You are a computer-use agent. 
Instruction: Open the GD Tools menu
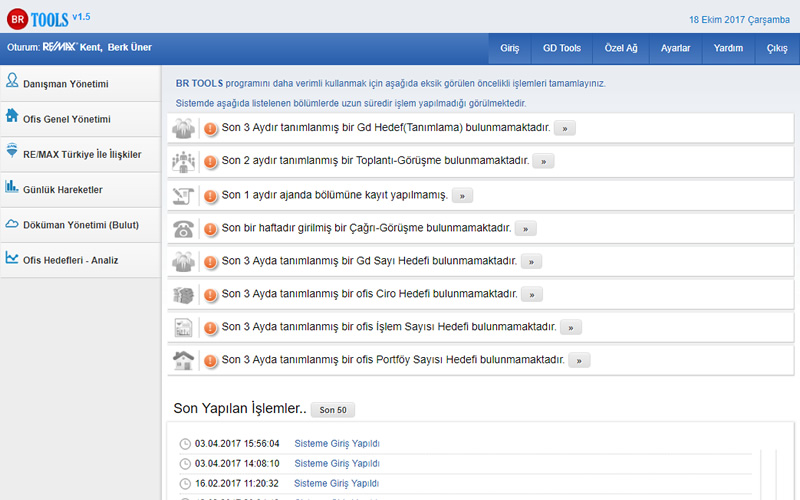pos(561,48)
